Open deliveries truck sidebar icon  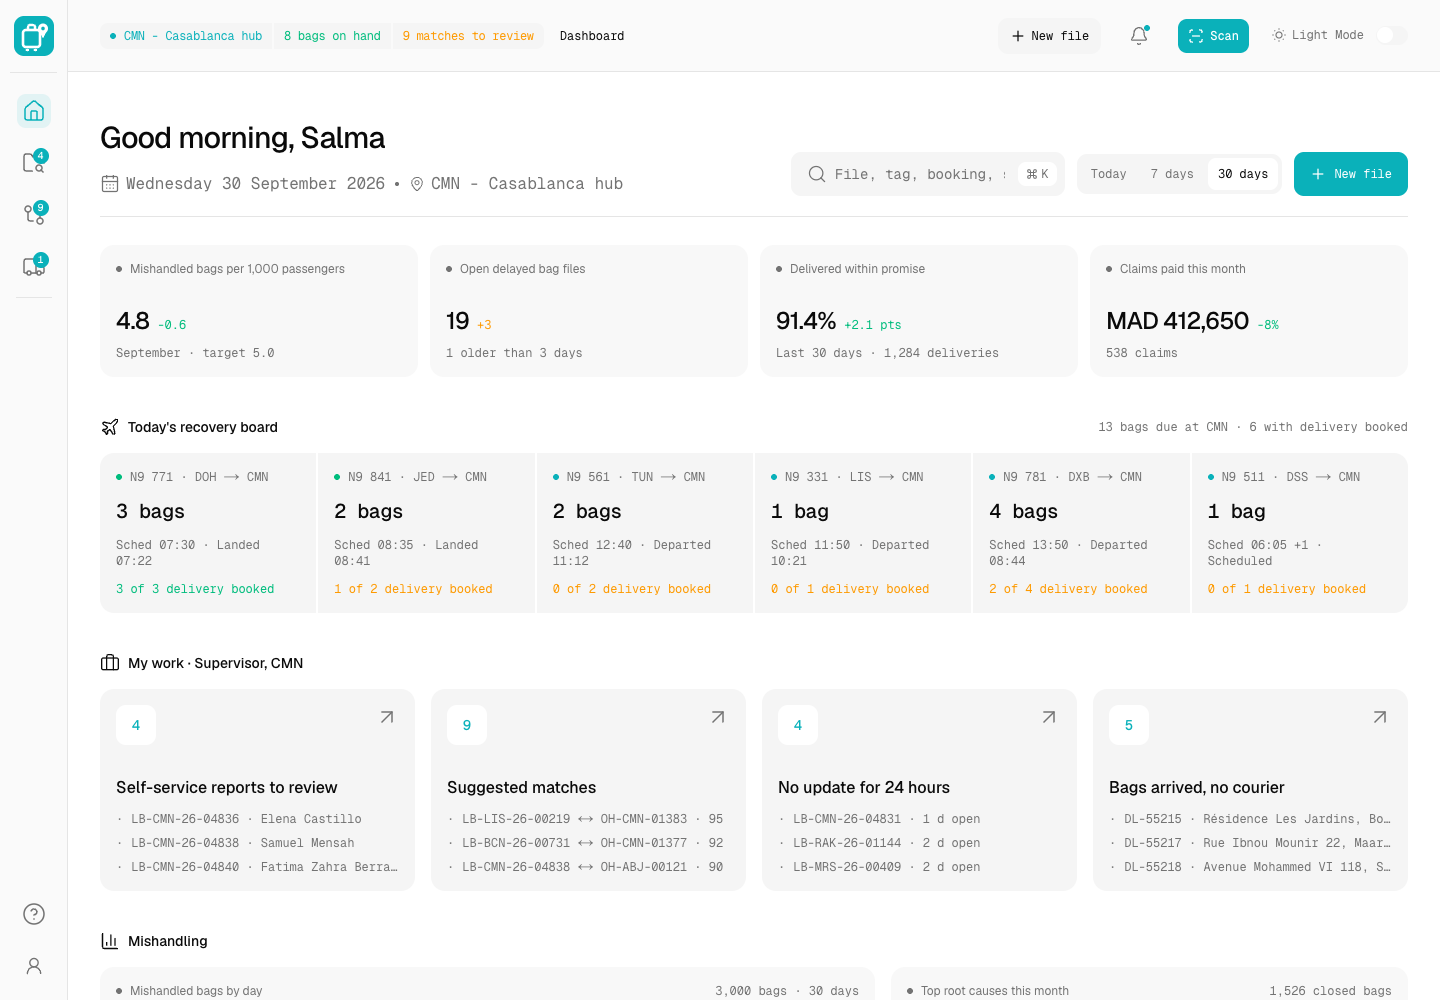point(34,266)
